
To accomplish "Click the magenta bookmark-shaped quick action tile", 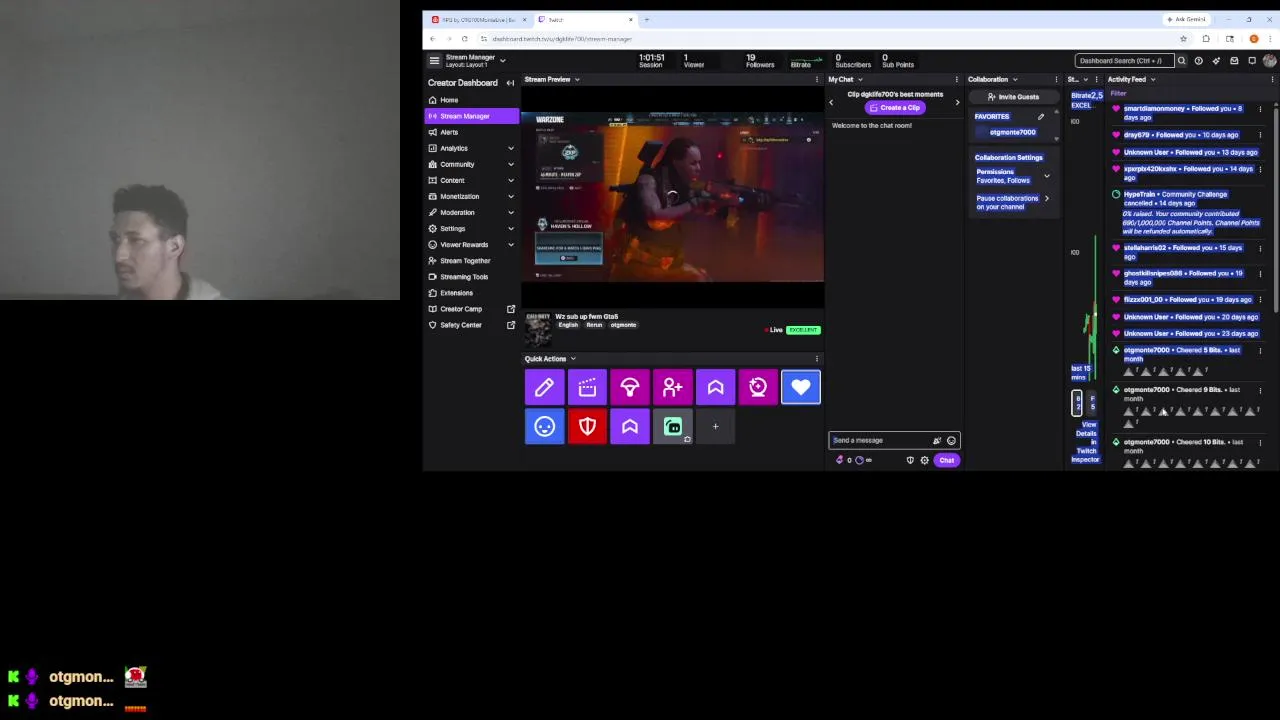I will [715, 387].
